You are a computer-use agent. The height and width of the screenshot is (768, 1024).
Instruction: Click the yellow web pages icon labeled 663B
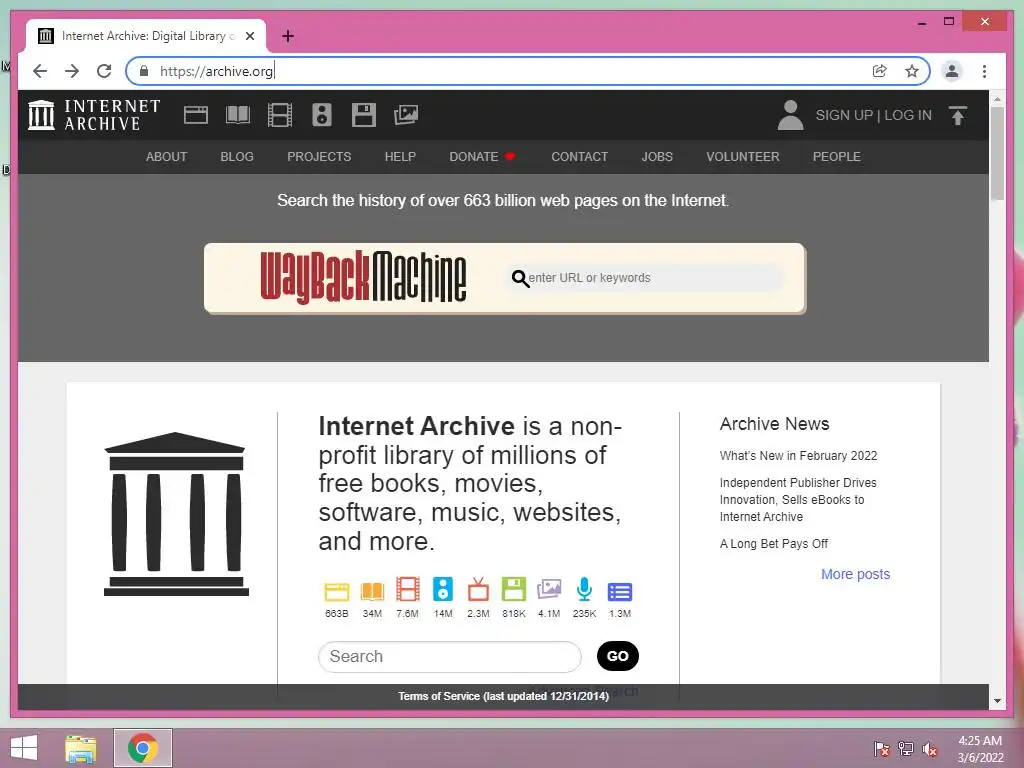(337, 591)
